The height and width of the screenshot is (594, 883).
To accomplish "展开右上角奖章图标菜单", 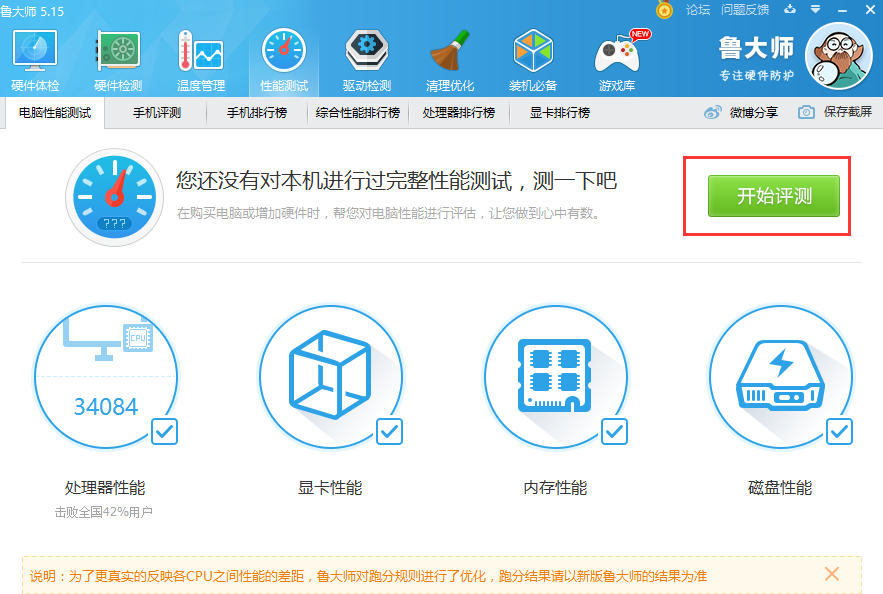I will click(664, 11).
